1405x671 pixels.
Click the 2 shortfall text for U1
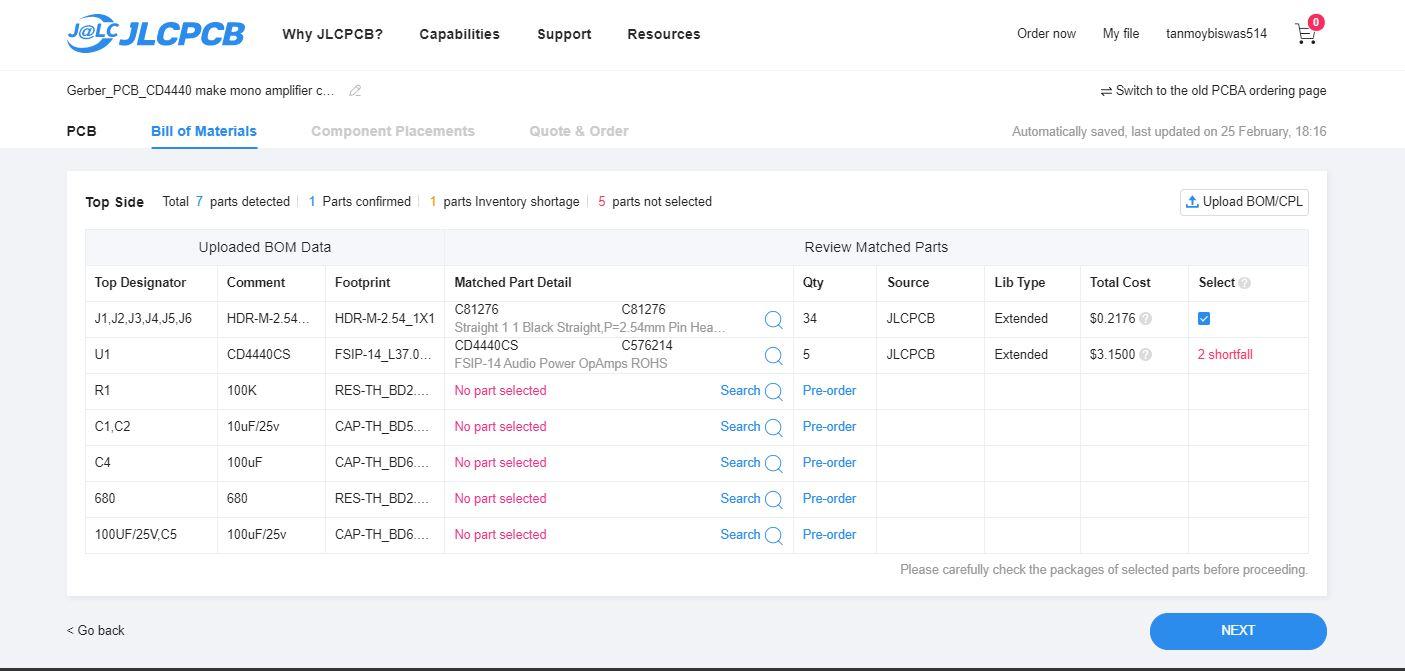pos(1225,355)
